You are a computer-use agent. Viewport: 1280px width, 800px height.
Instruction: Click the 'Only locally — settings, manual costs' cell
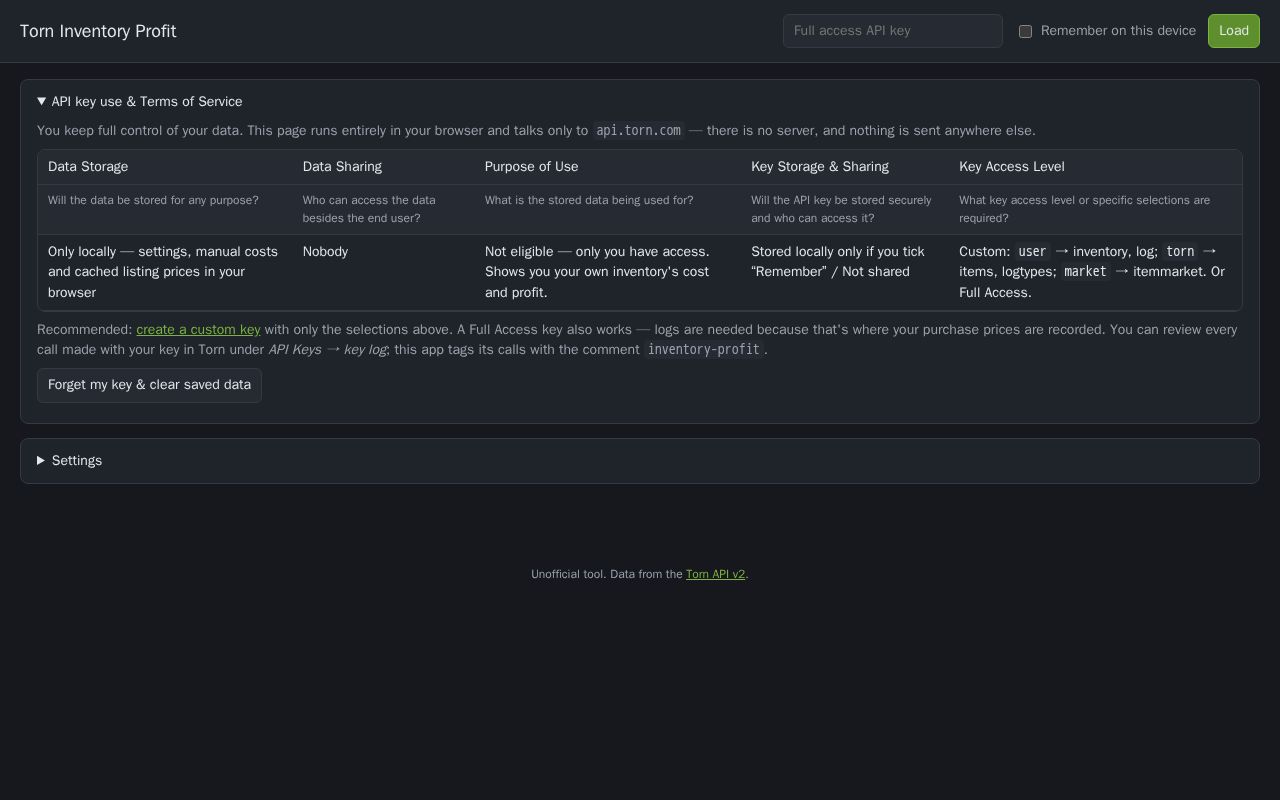[x=163, y=272]
